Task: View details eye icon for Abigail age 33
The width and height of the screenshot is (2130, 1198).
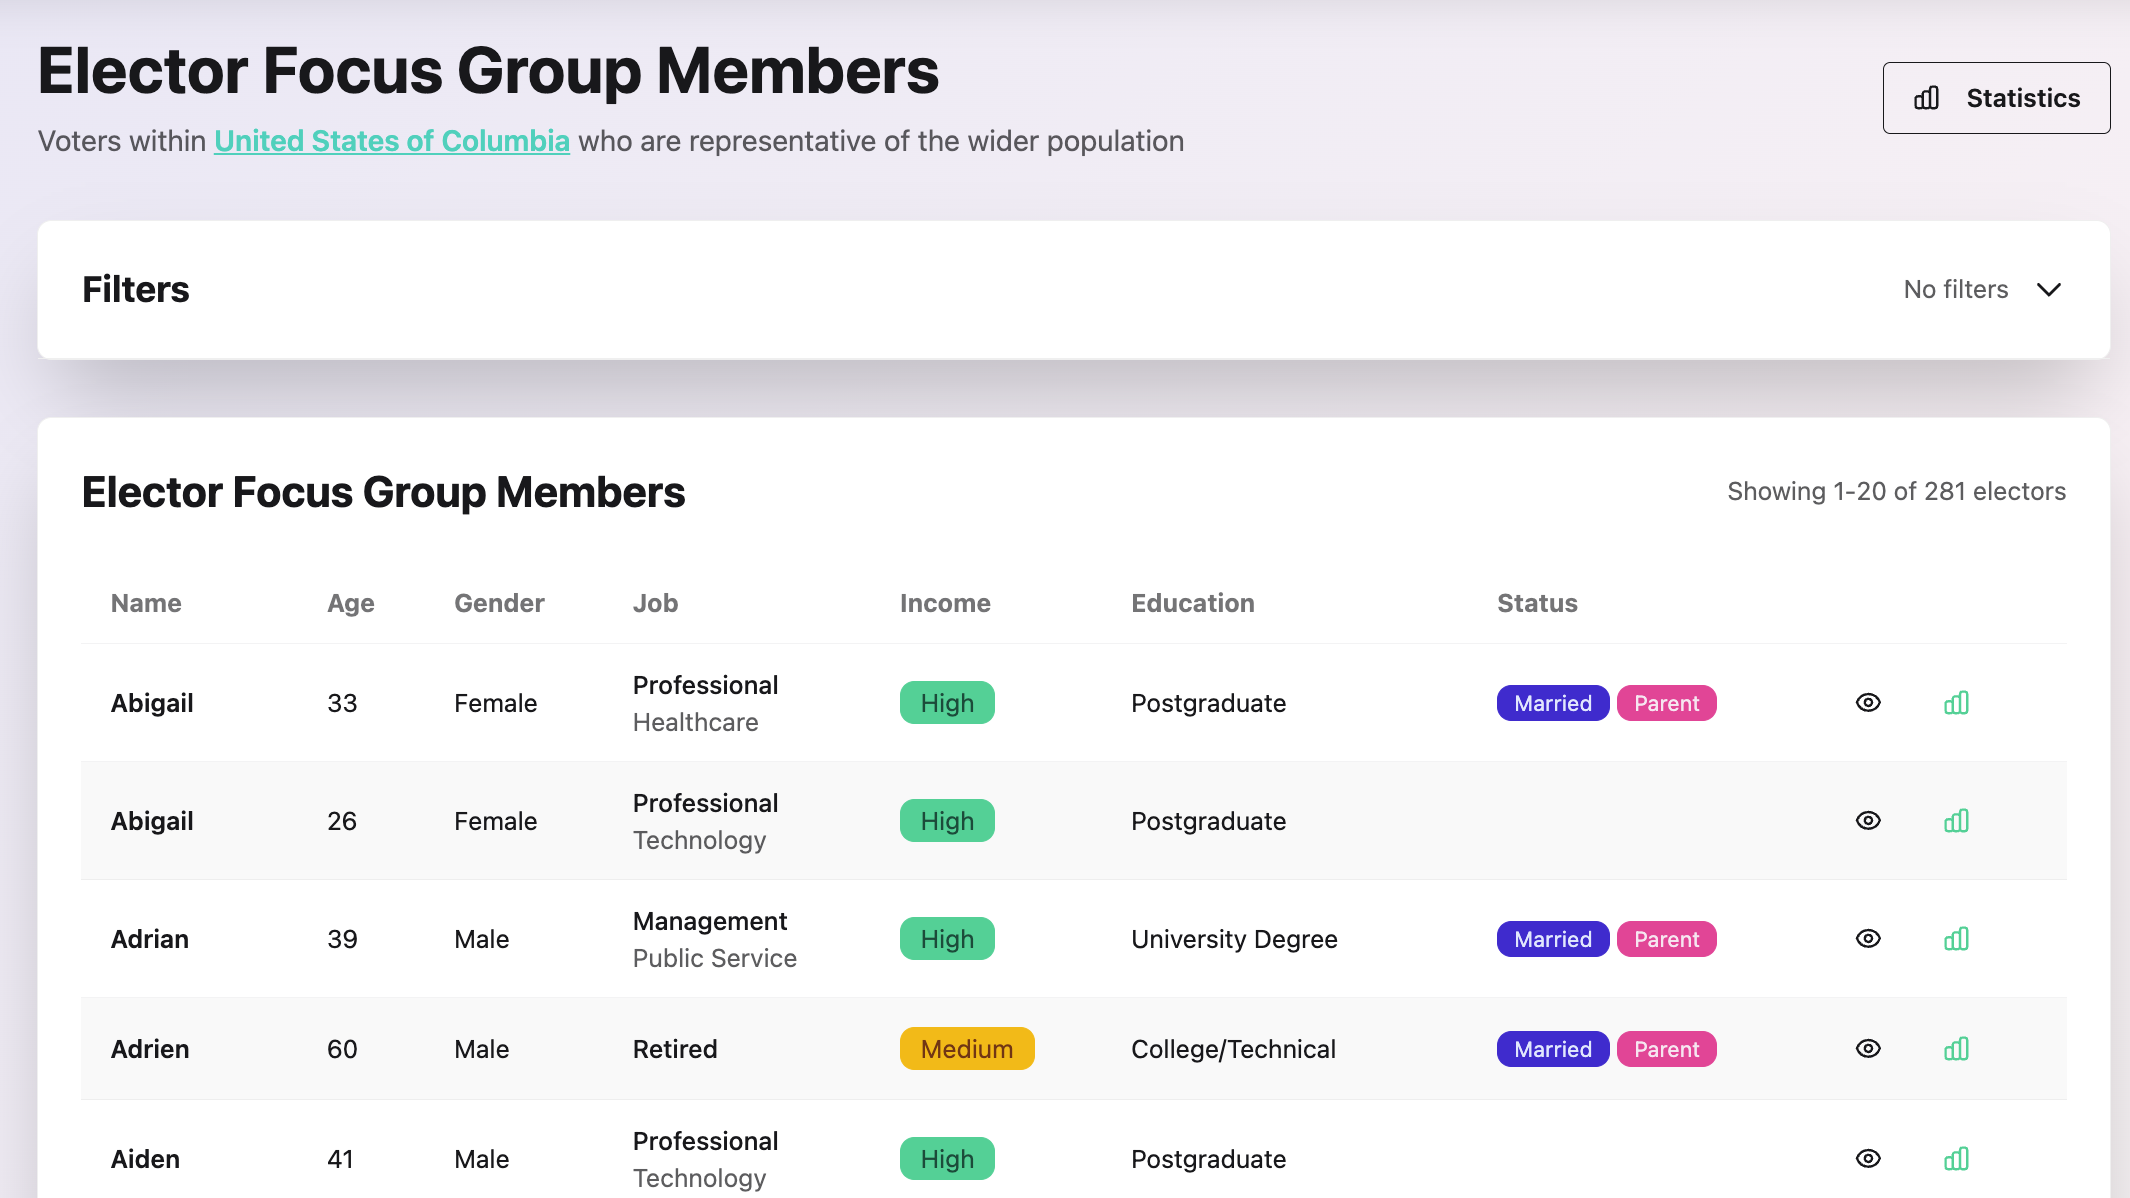Action: tap(1868, 703)
